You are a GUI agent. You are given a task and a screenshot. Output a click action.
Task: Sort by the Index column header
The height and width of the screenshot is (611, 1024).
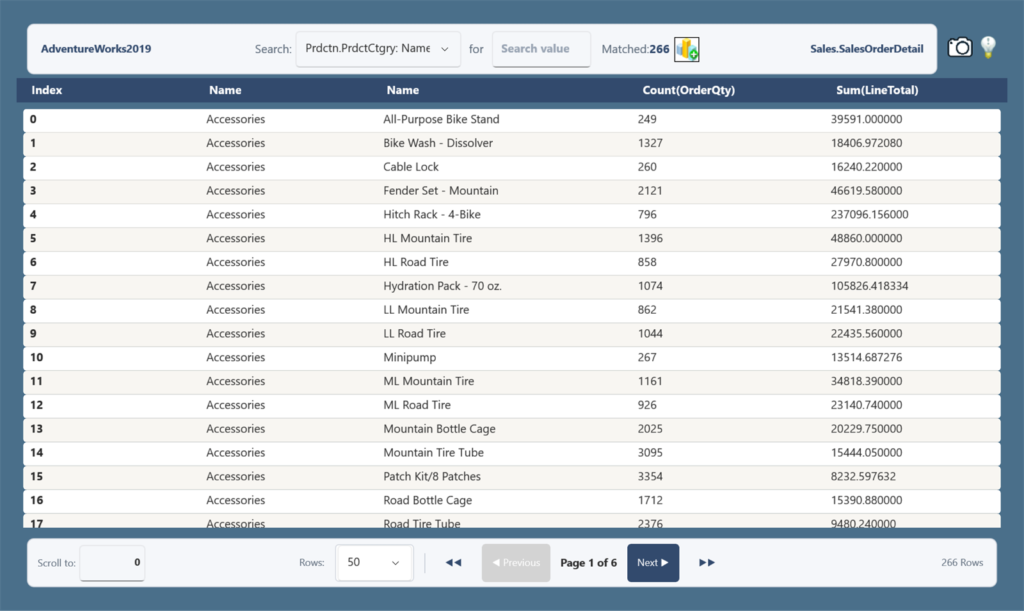[x=47, y=90]
